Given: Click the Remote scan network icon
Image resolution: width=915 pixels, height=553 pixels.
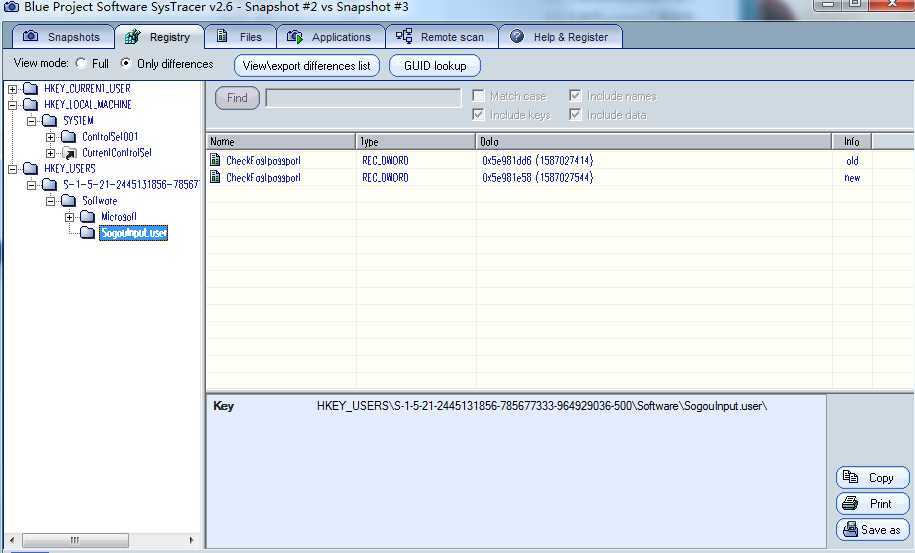Looking at the screenshot, I should 404,36.
